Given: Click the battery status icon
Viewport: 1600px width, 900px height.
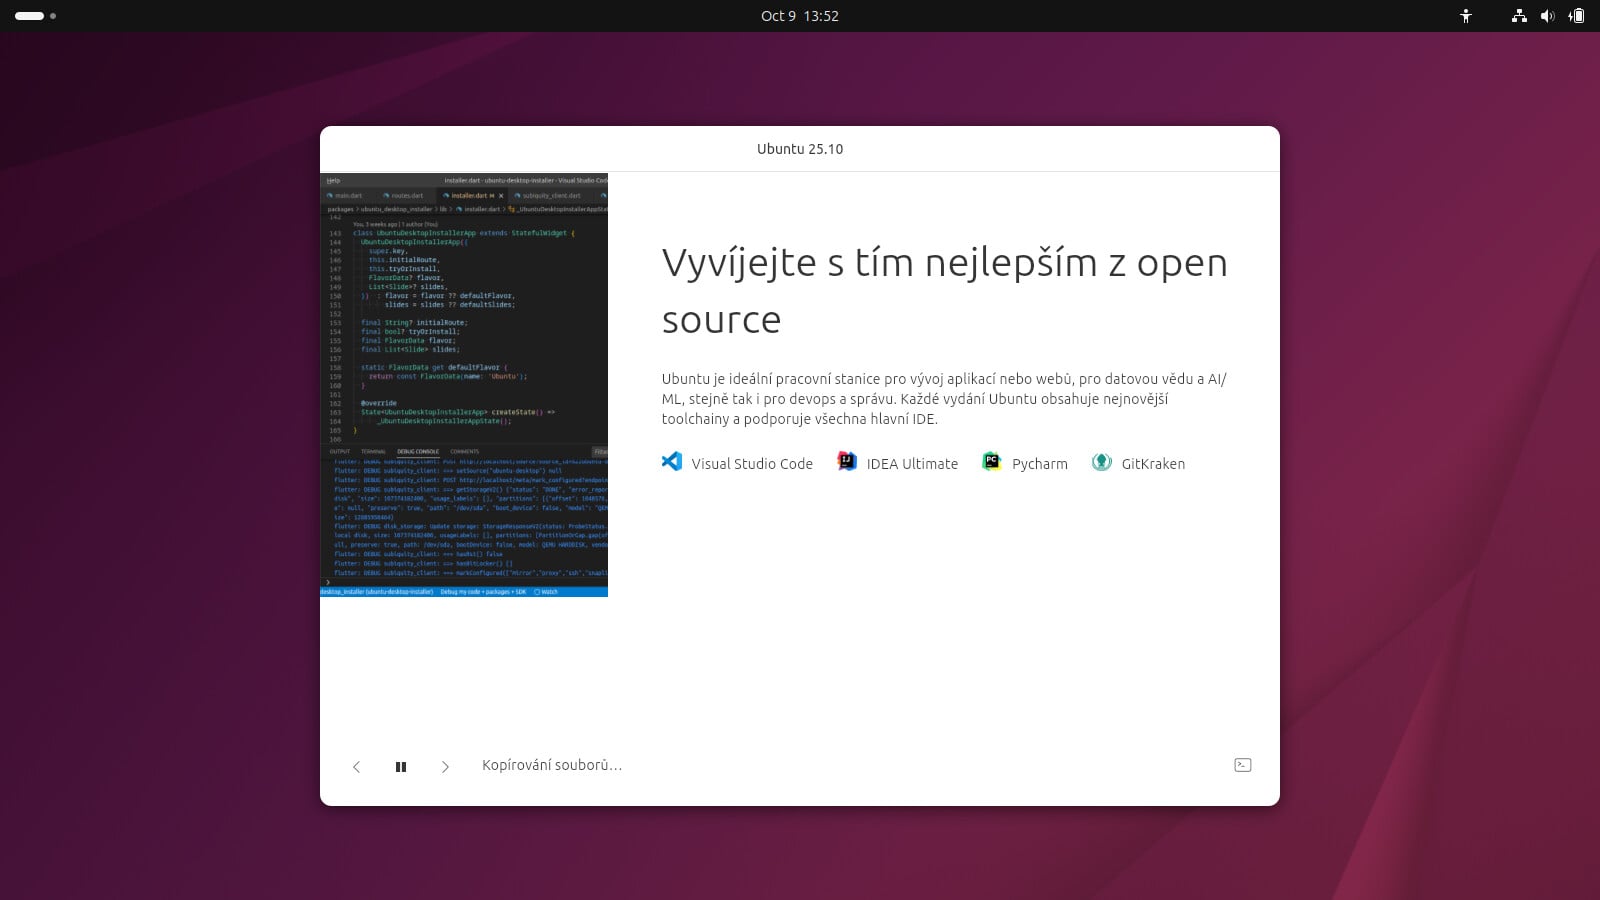Looking at the screenshot, I should tap(1577, 16).
